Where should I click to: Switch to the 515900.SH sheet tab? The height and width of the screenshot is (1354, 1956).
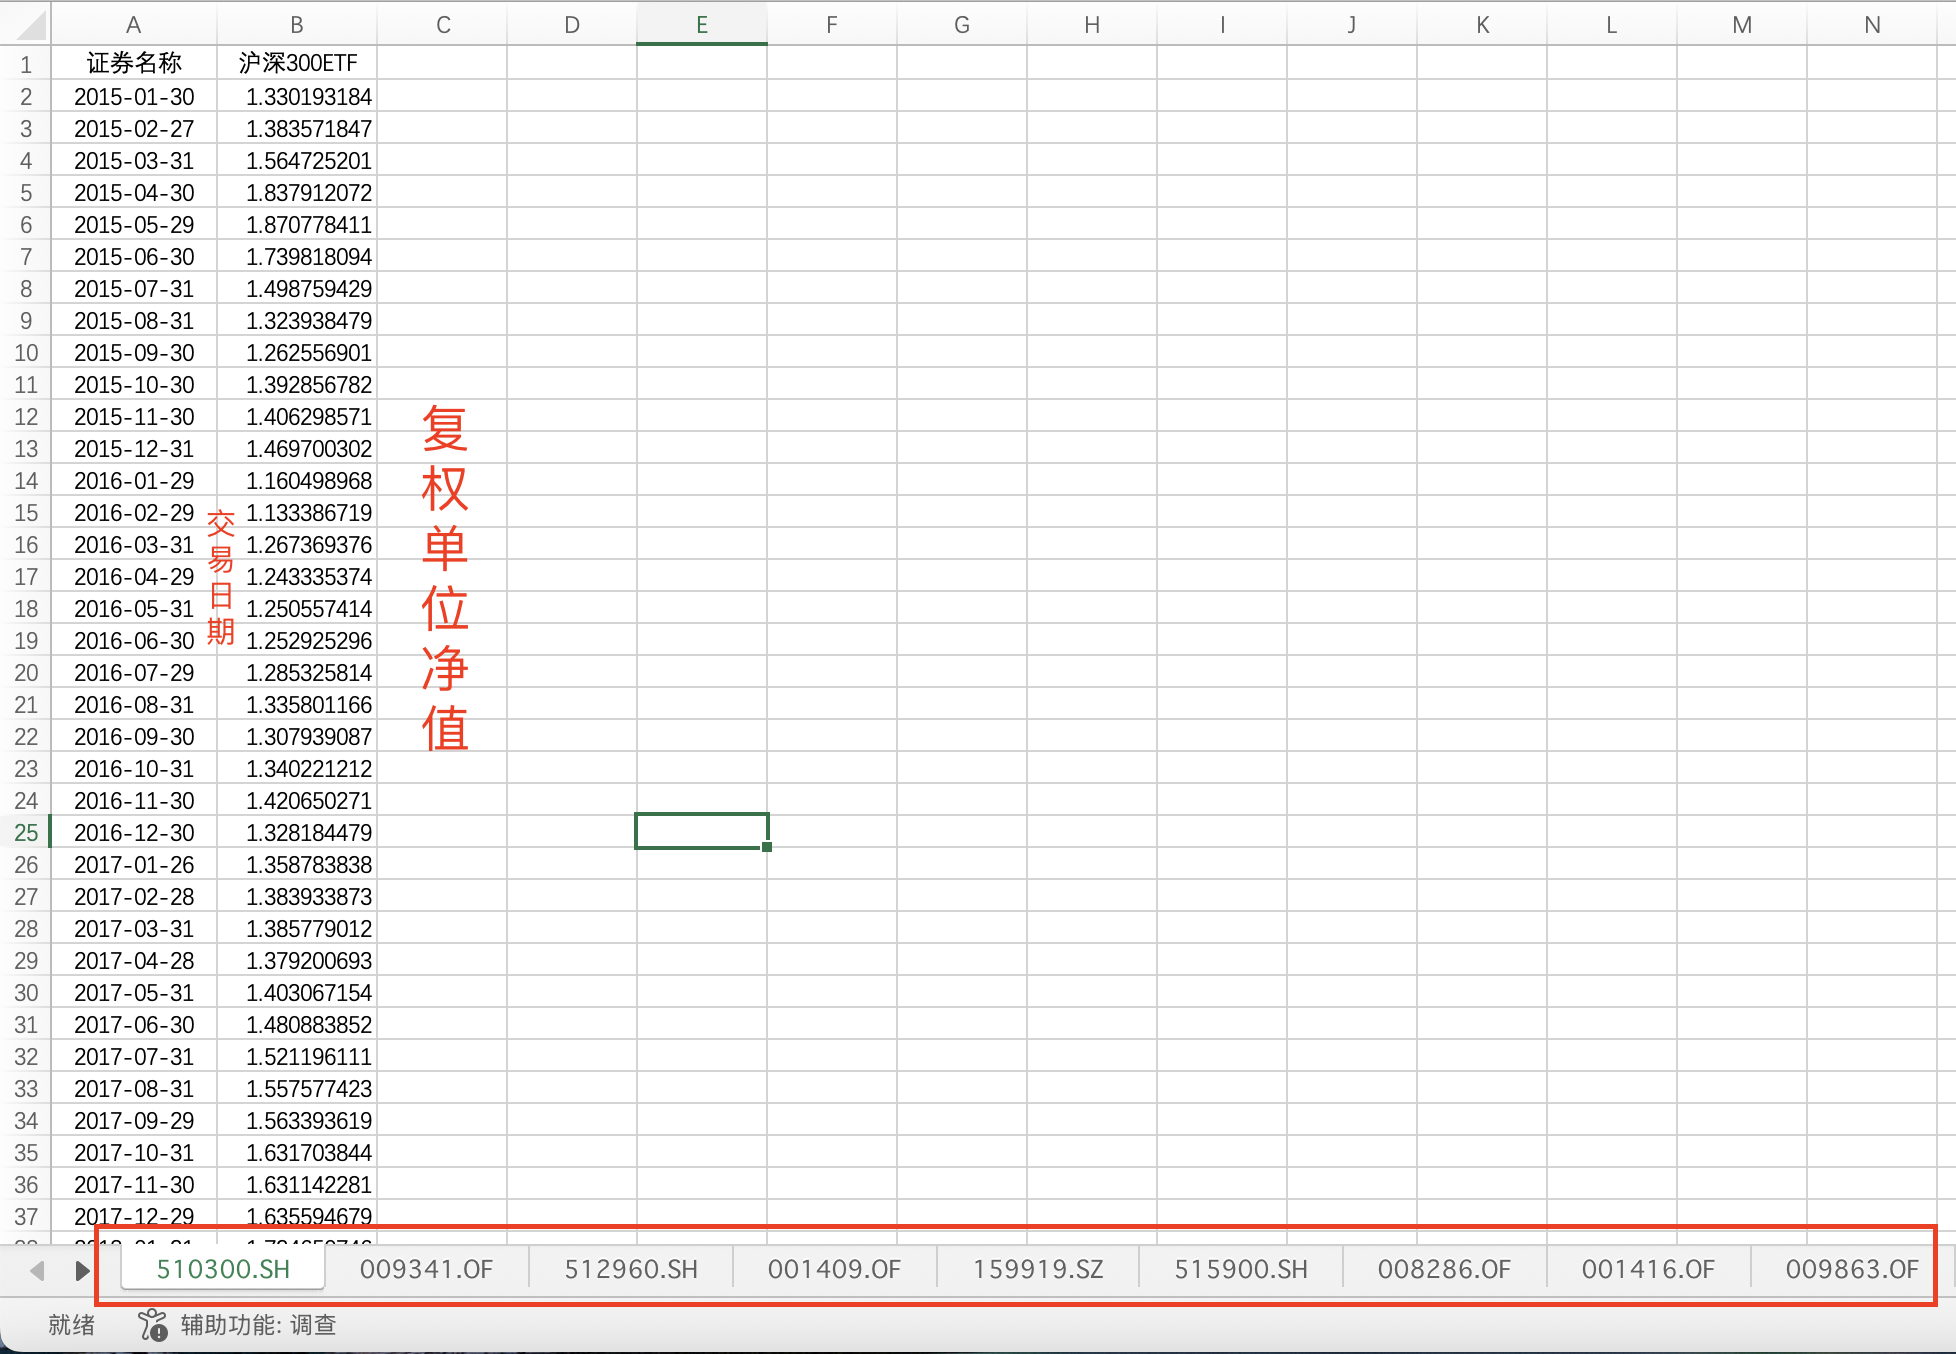[1241, 1270]
